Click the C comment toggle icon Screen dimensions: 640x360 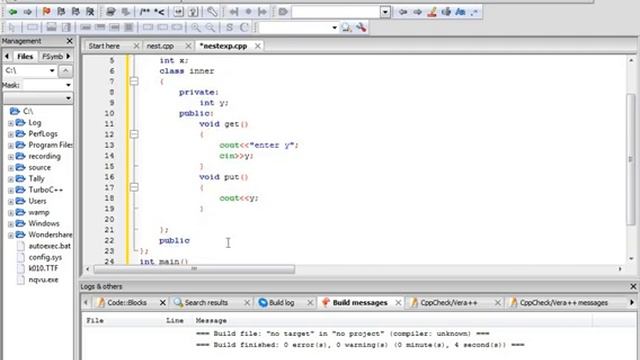click(x=244, y=27)
